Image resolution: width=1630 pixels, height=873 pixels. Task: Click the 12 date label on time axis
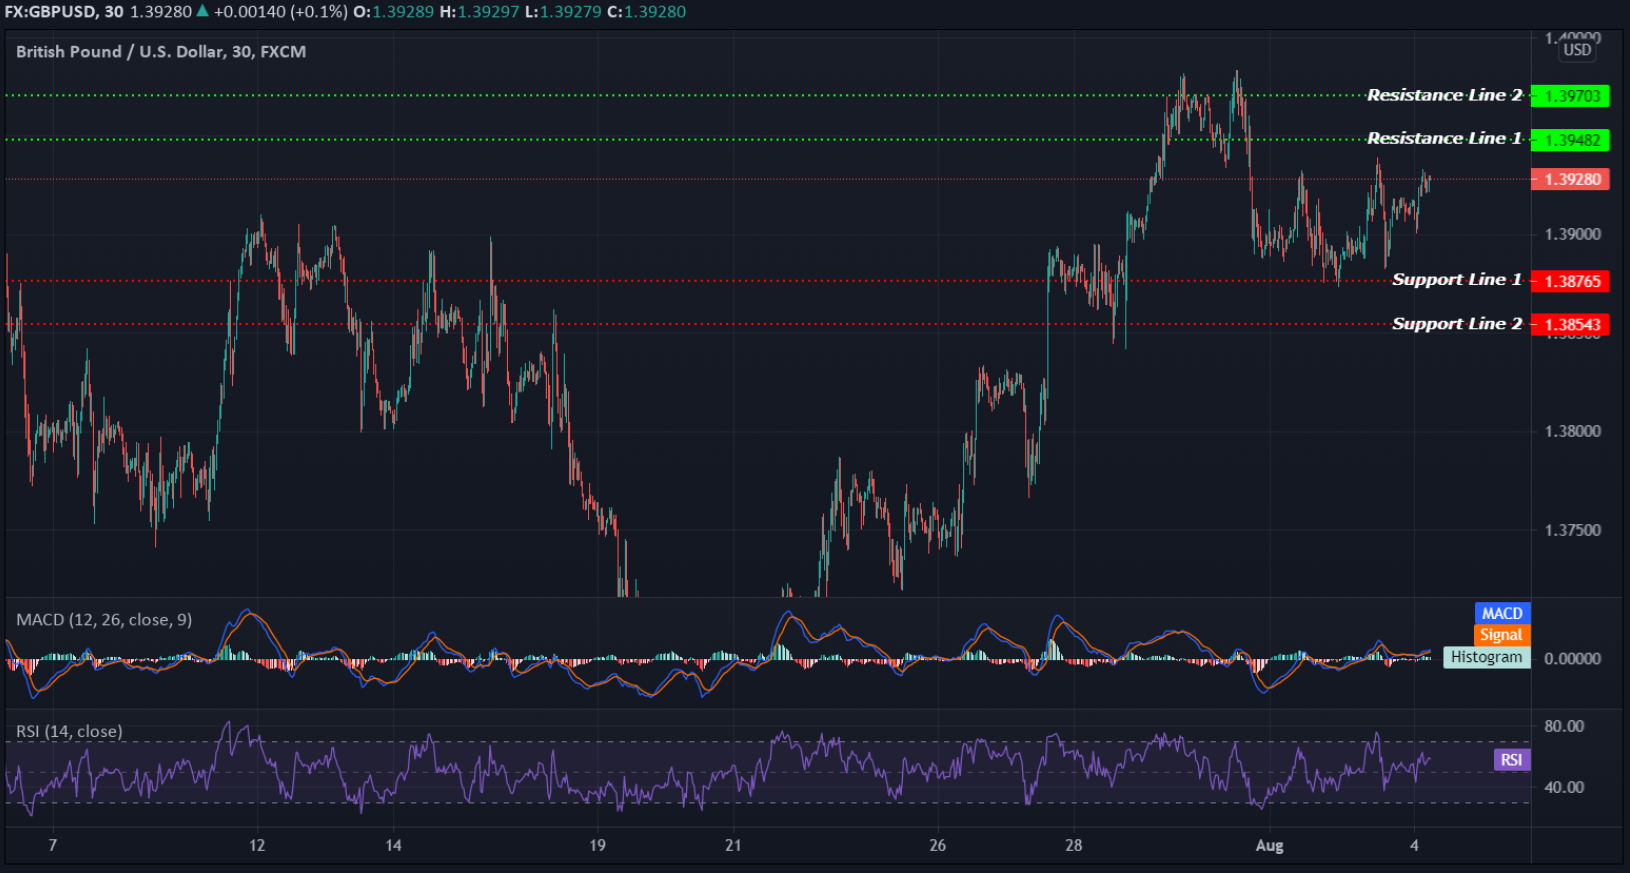tap(257, 846)
